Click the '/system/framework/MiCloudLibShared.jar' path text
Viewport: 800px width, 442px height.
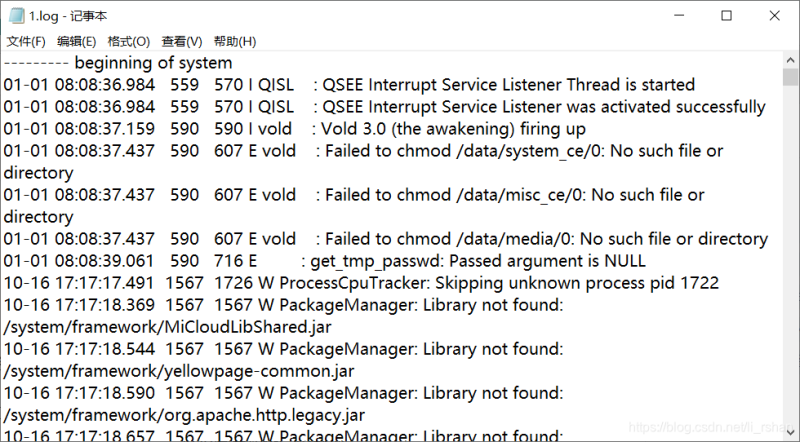tap(167, 327)
